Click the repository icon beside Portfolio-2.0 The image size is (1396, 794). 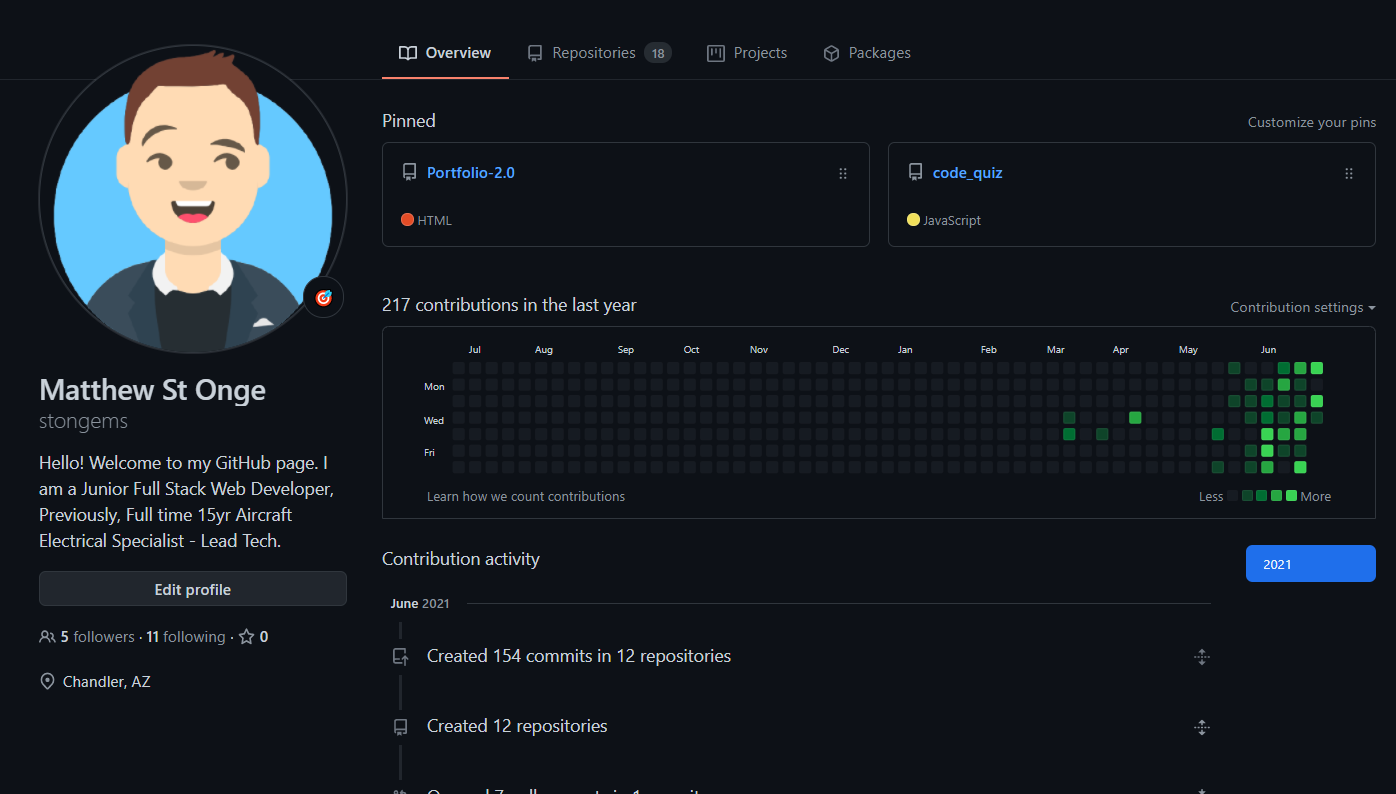point(409,172)
